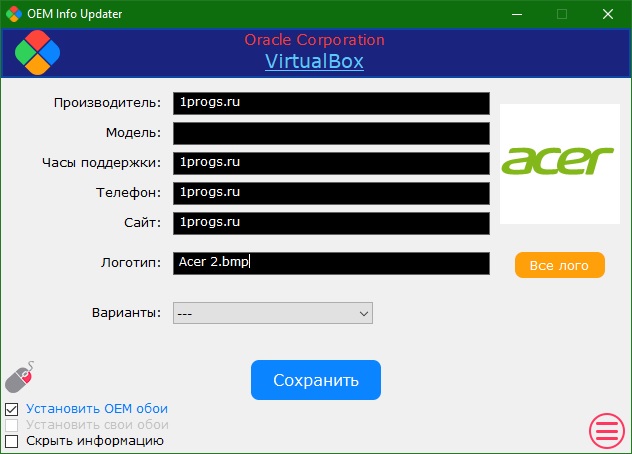Viewport: 632px width, 454px height.
Task: Open the 'Все лого' button
Action: (560, 265)
